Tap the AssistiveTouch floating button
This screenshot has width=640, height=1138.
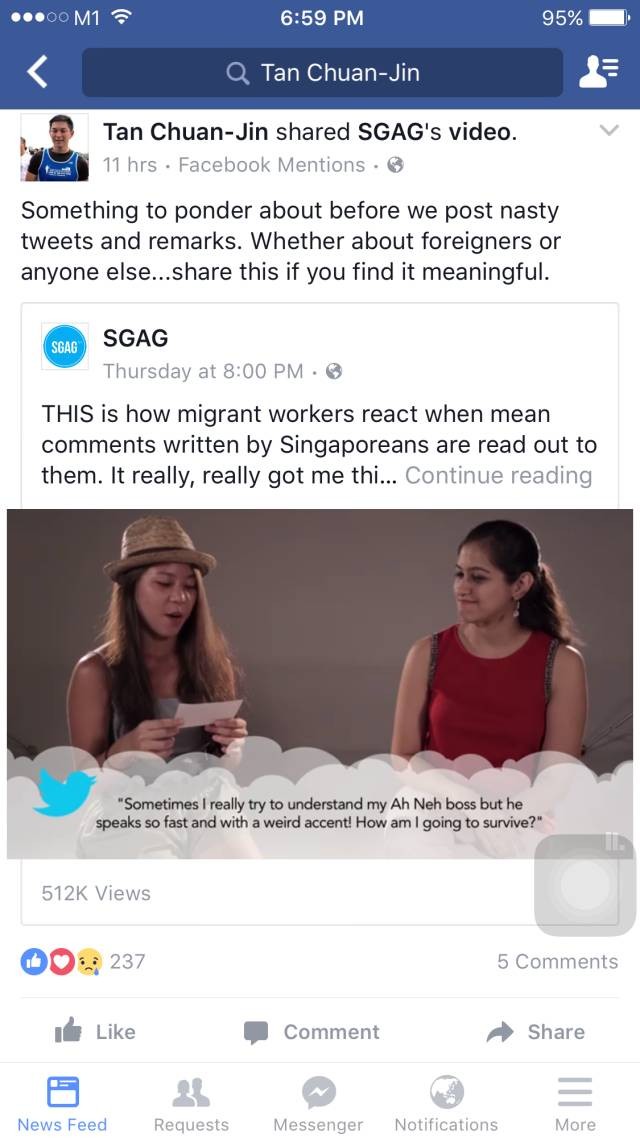[584, 885]
